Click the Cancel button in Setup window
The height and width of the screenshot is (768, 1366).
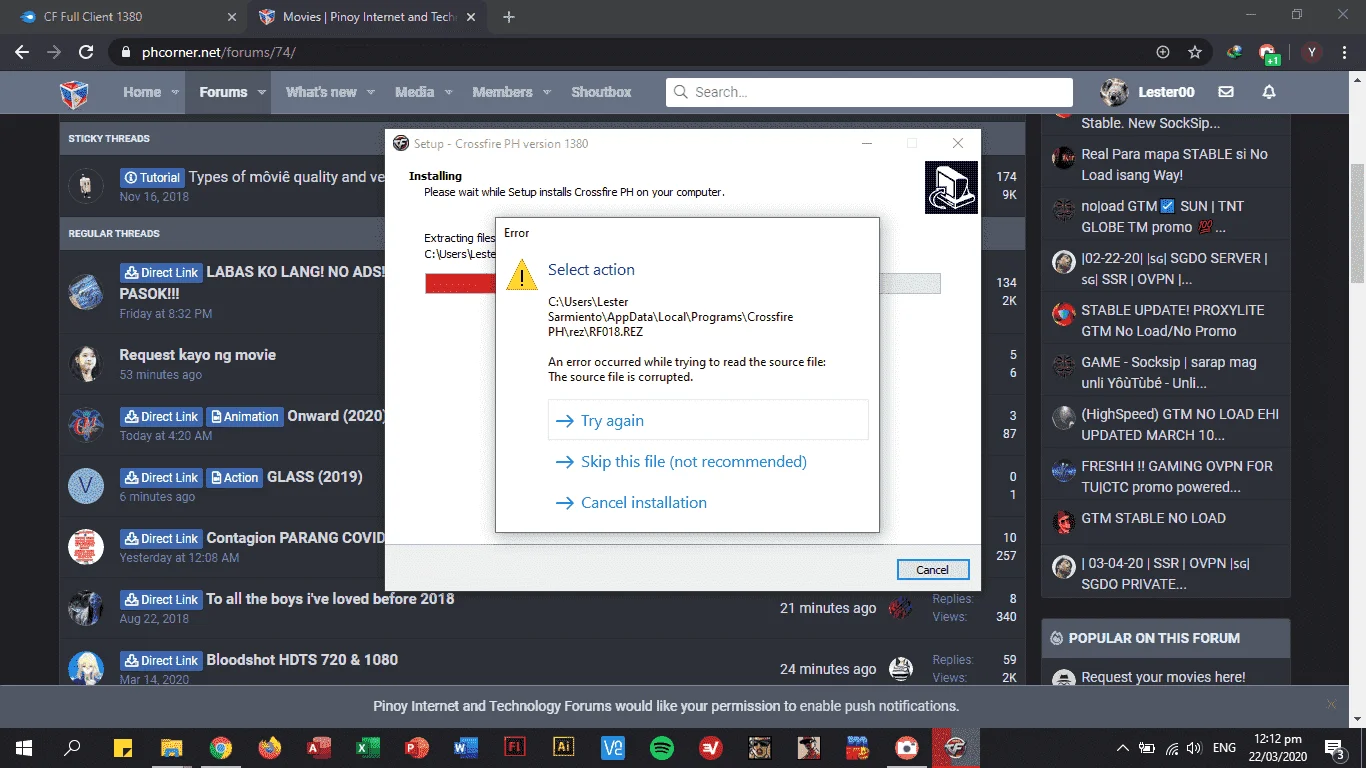932,569
